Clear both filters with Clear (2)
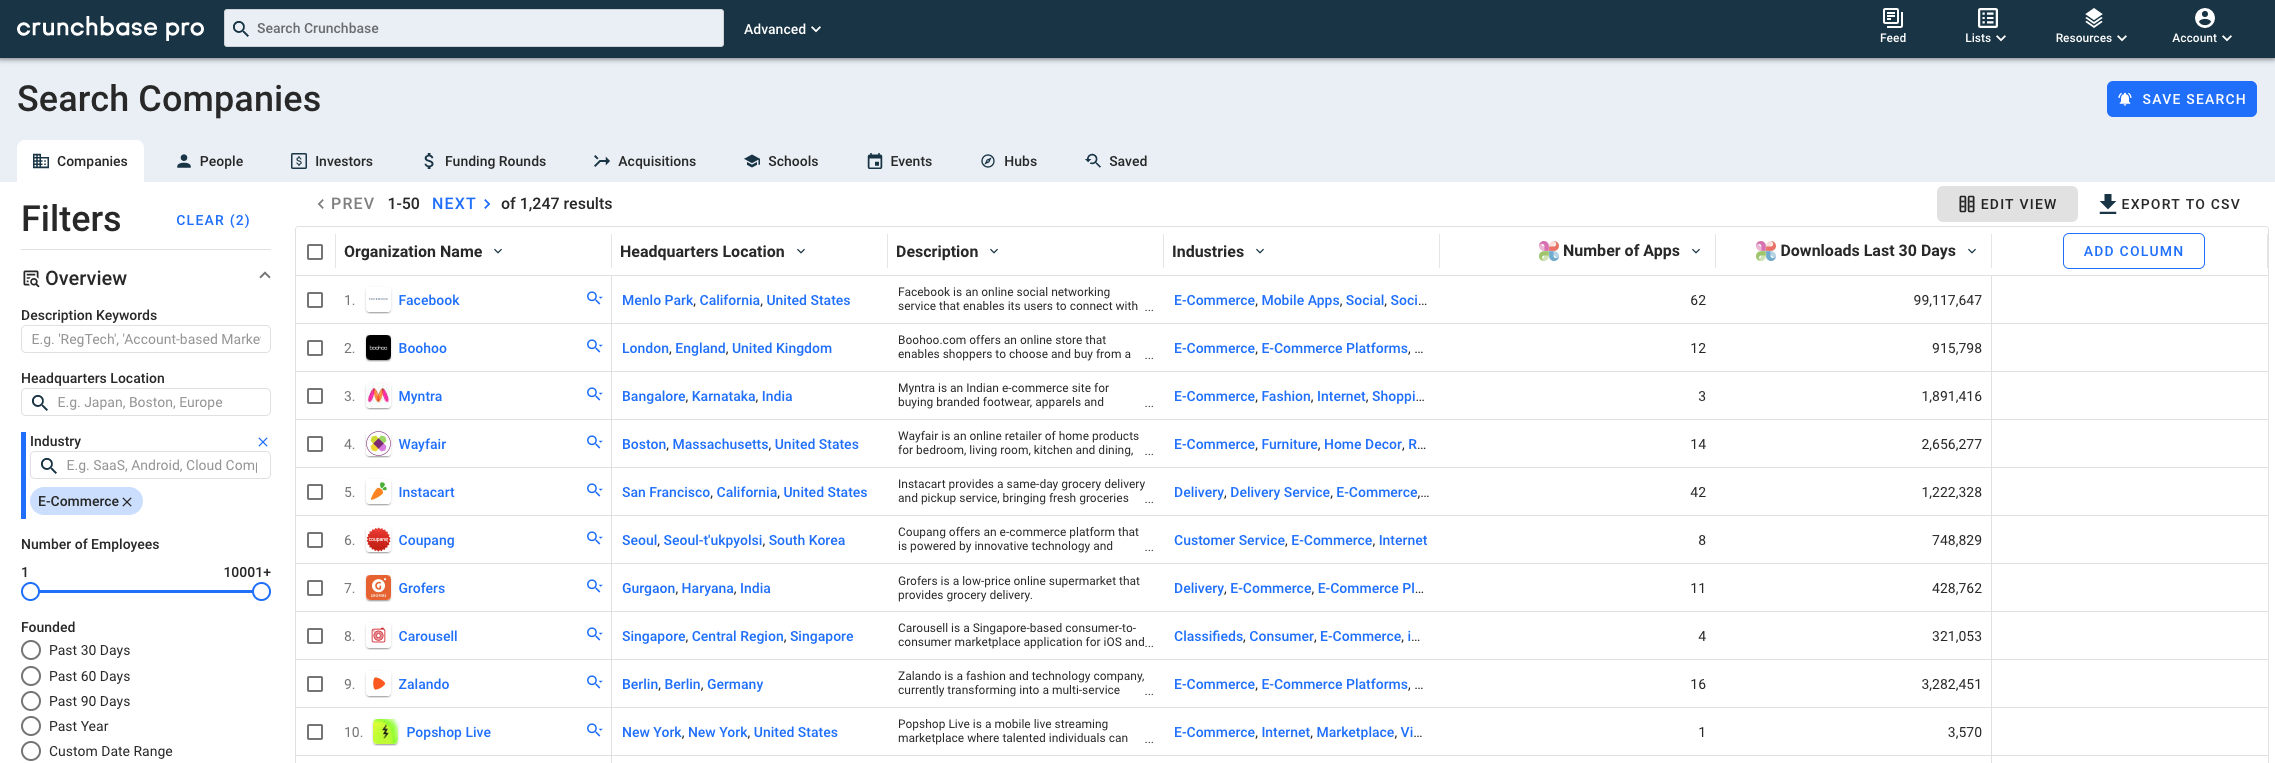 (213, 220)
